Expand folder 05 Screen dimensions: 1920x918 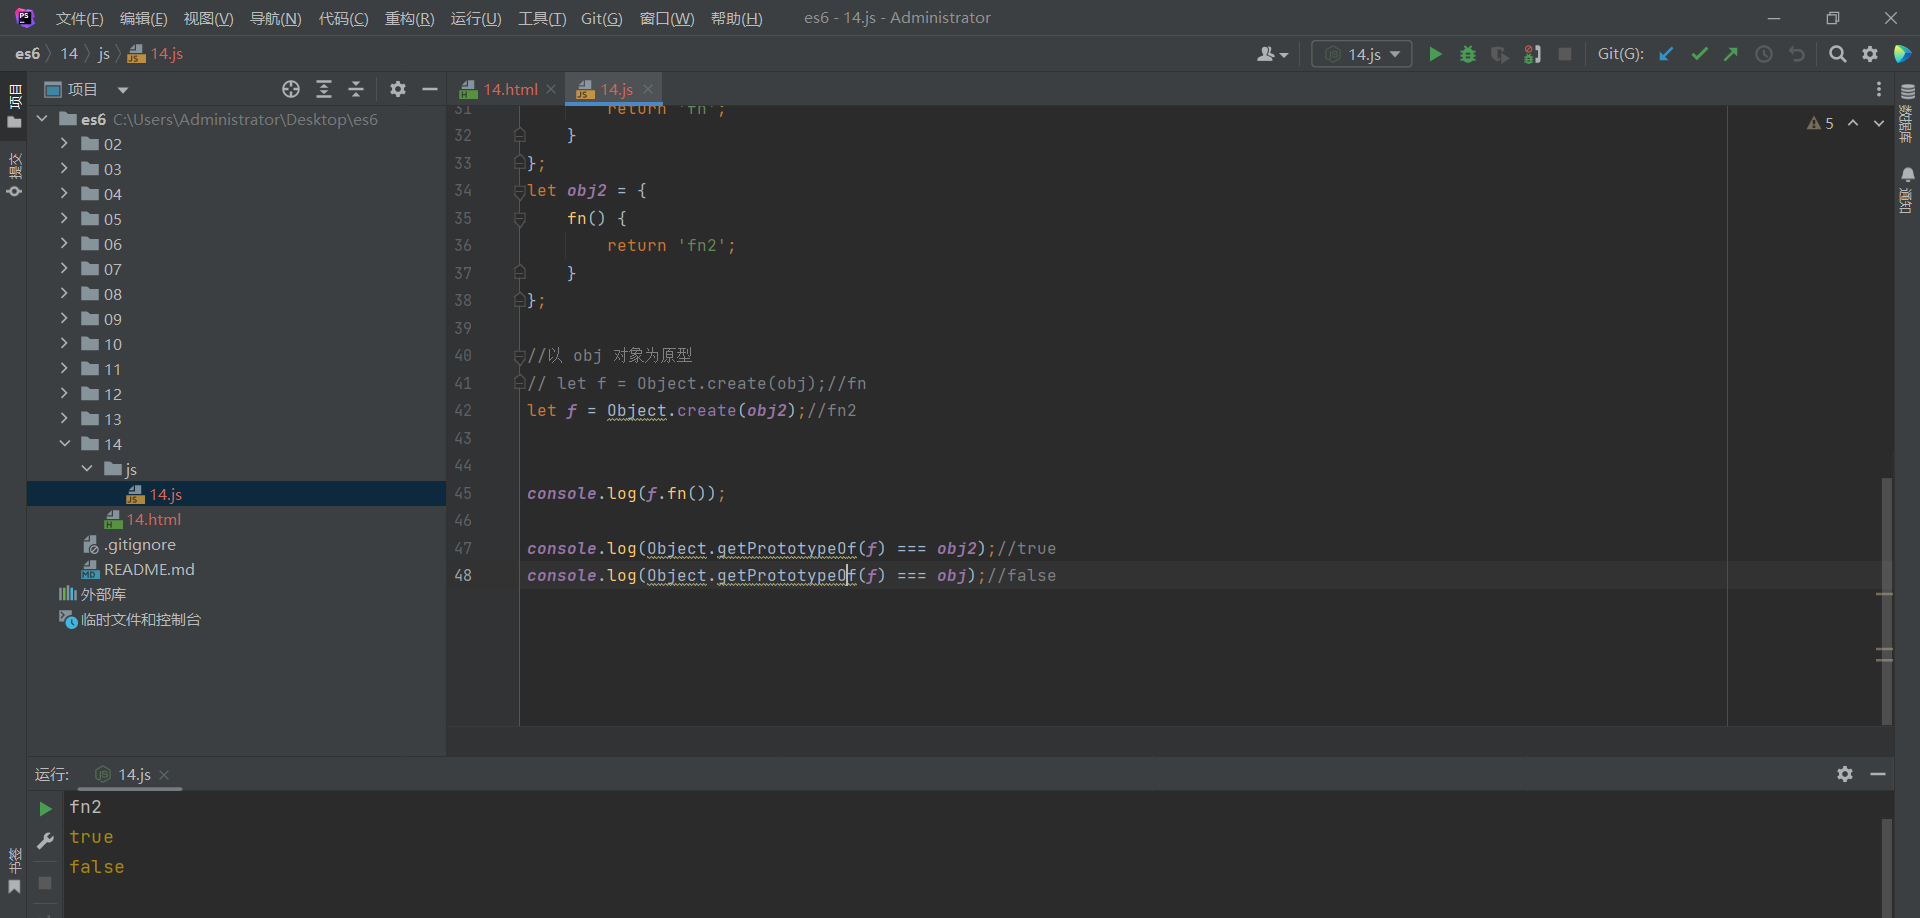click(64, 219)
